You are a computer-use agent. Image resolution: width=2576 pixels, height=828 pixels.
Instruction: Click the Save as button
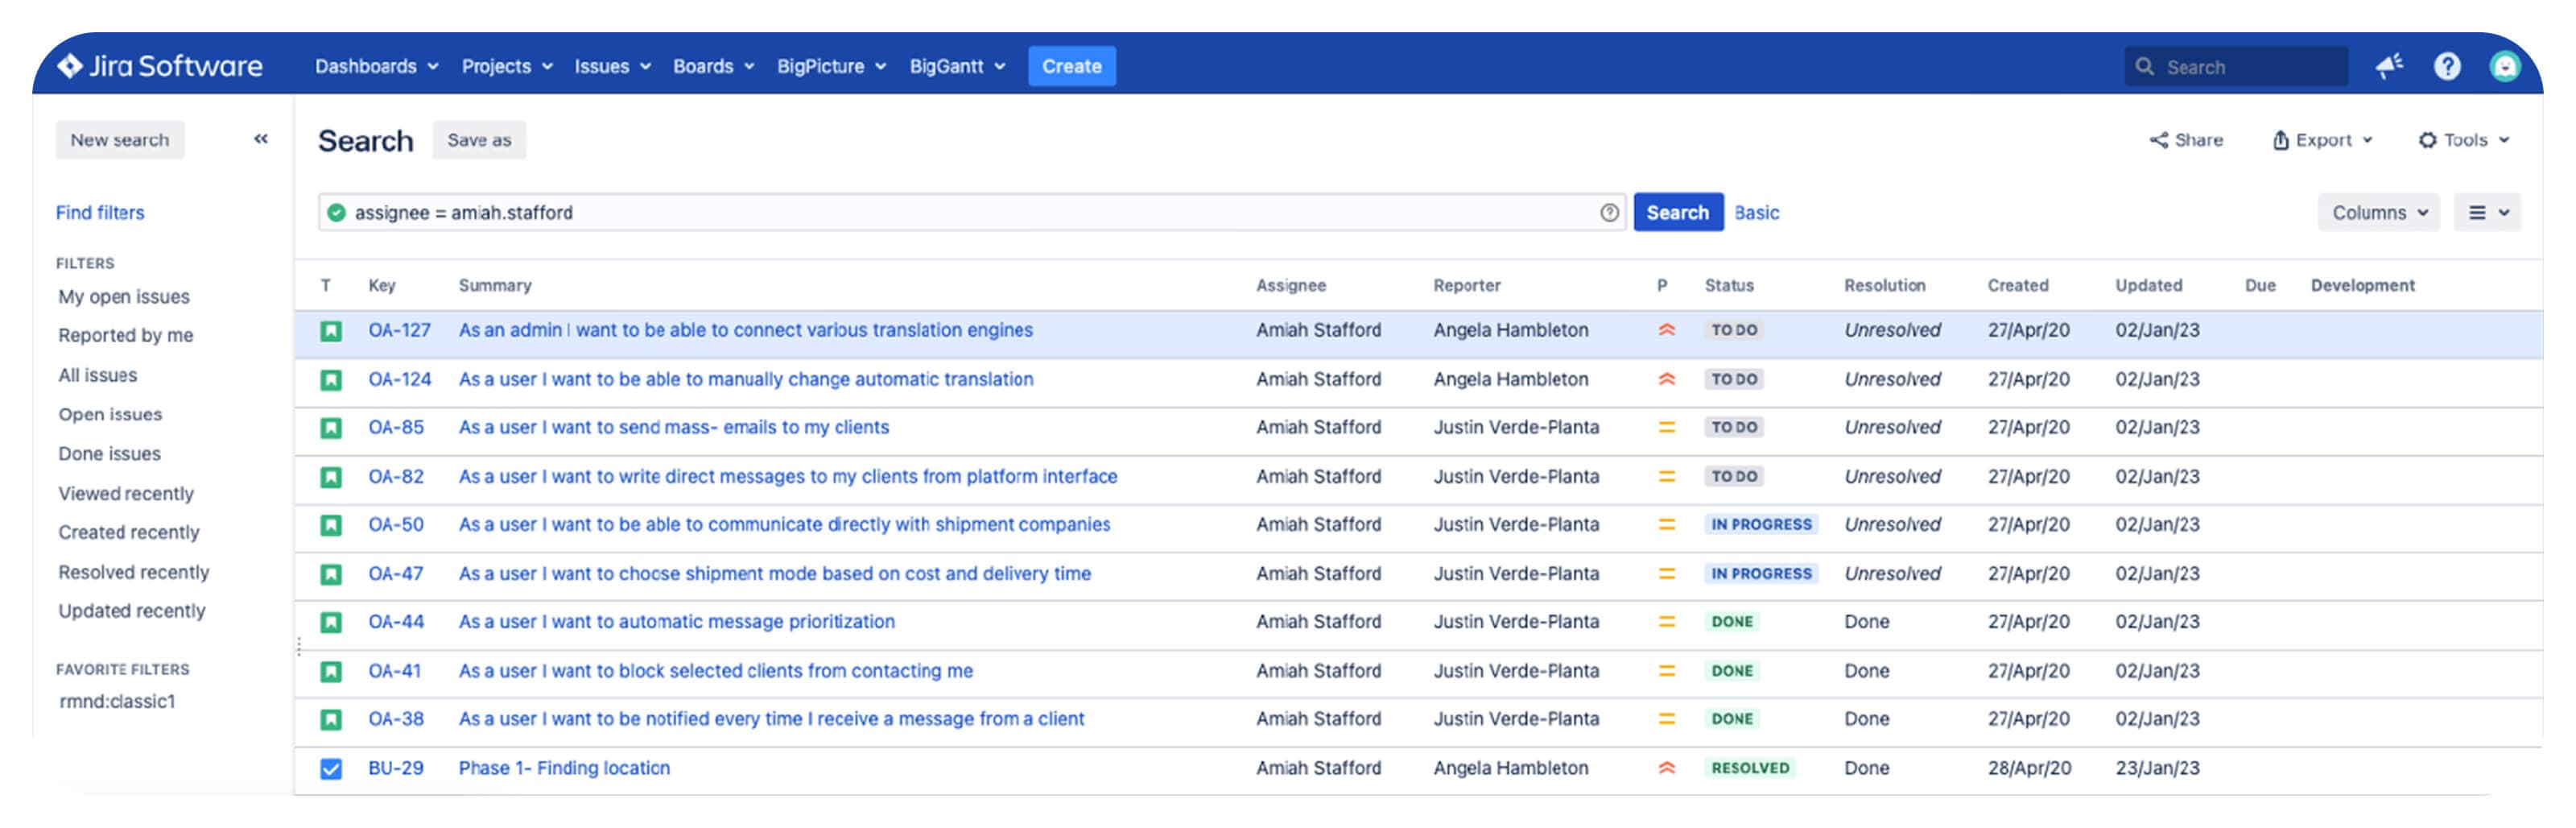[479, 140]
